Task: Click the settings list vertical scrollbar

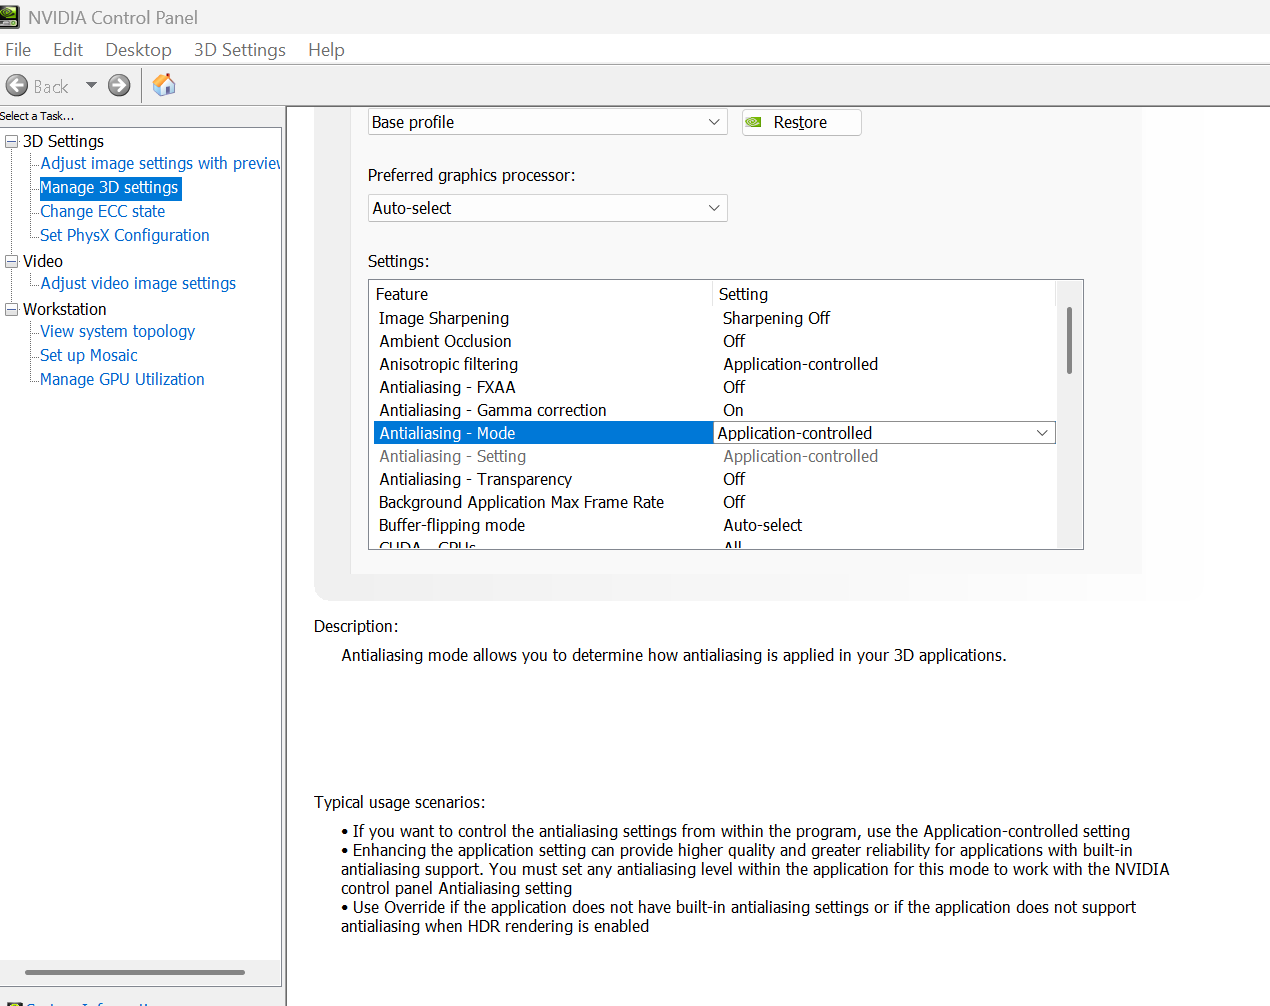Action: 1069,340
